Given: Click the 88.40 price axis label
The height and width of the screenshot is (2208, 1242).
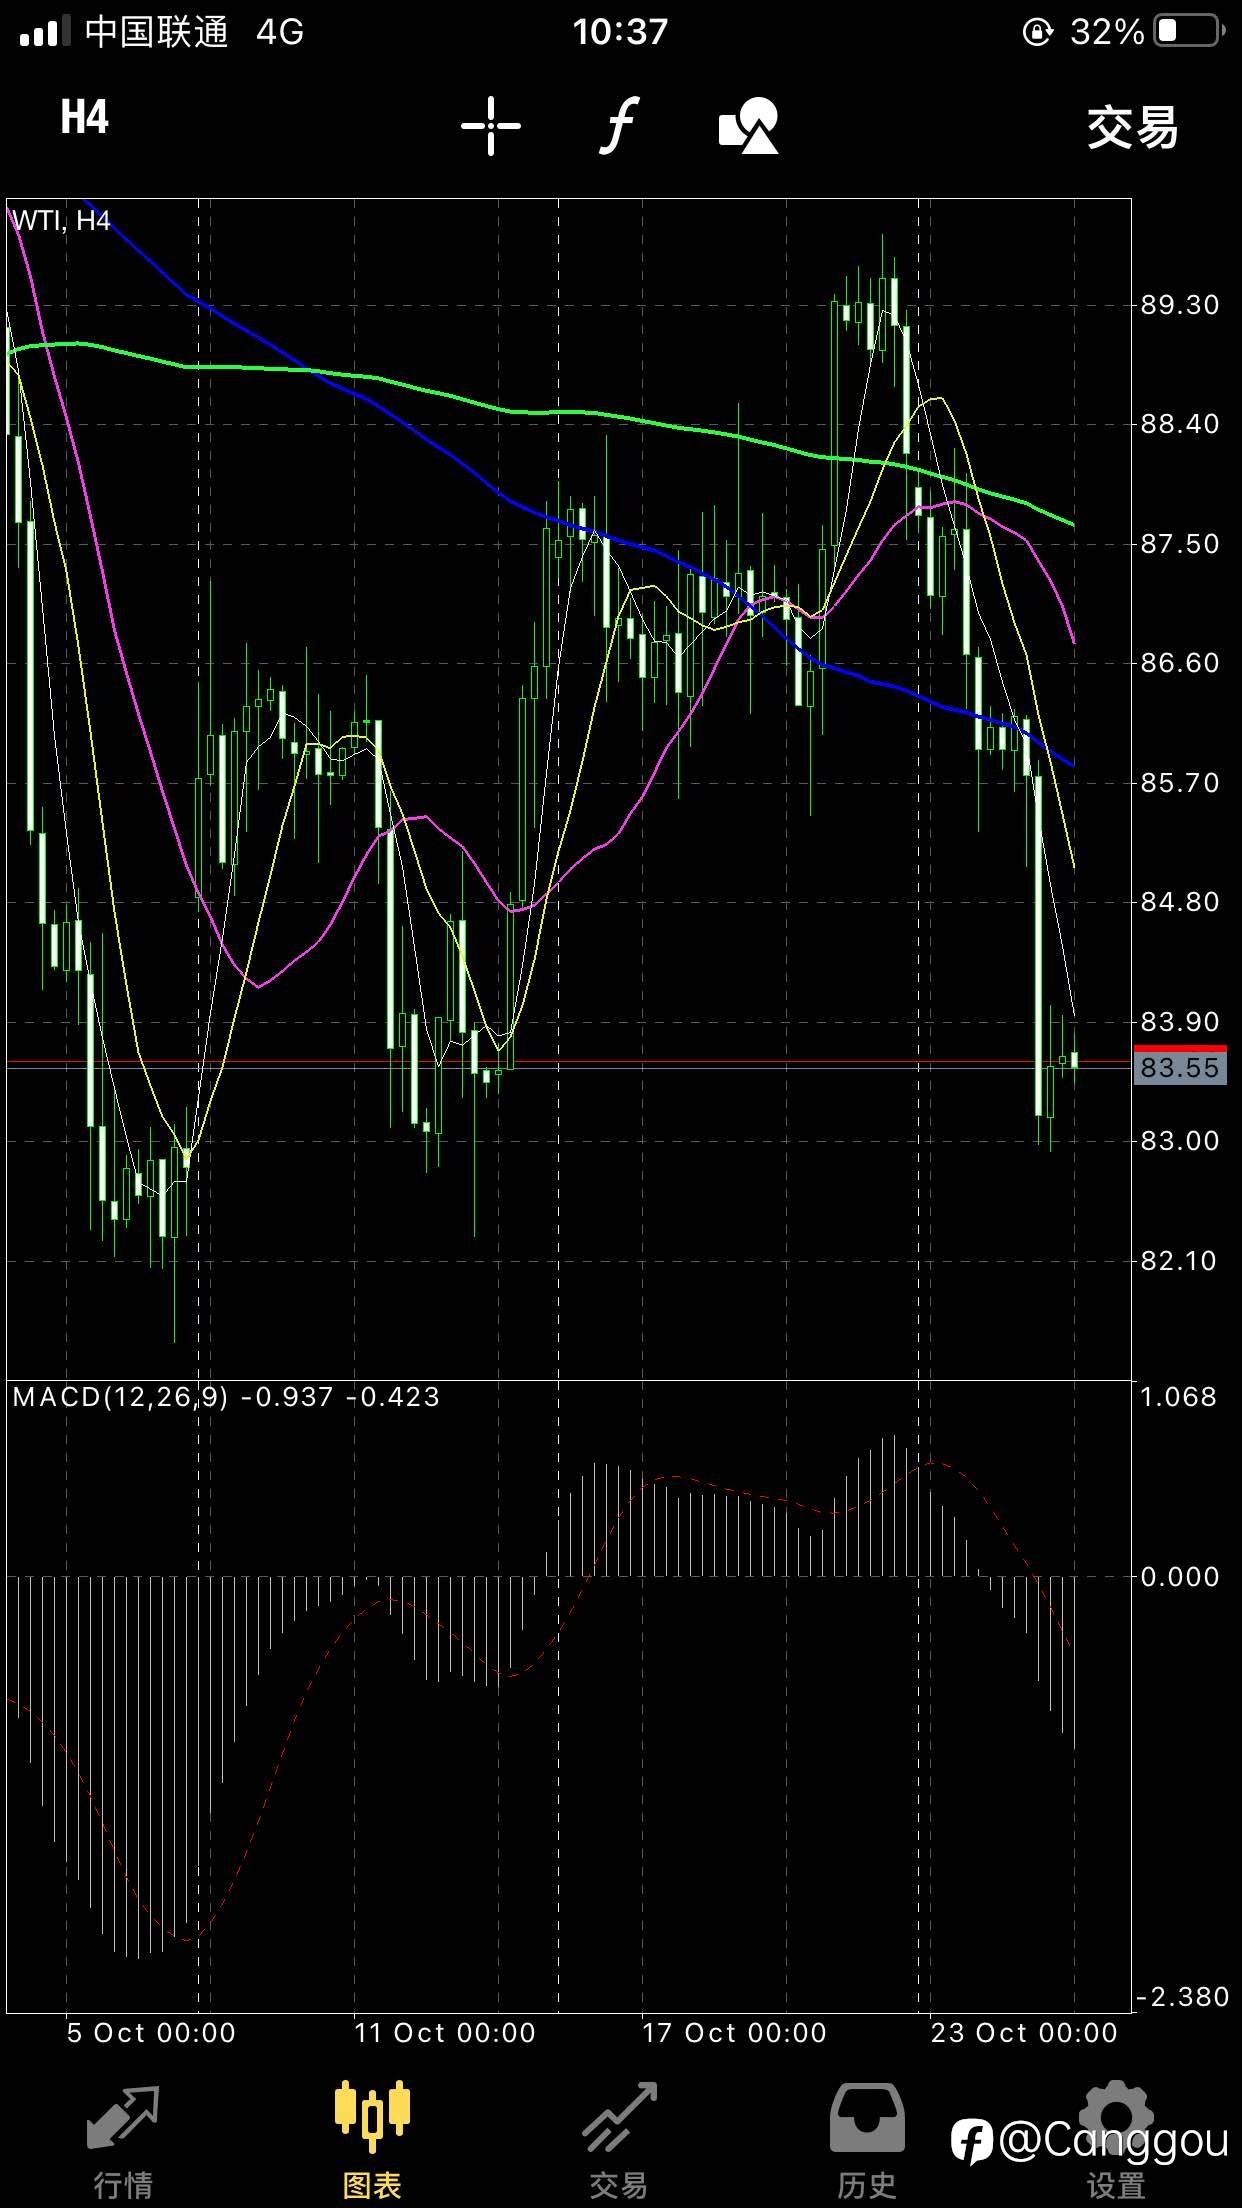Looking at the screenshot, I should coord(1180,424).
